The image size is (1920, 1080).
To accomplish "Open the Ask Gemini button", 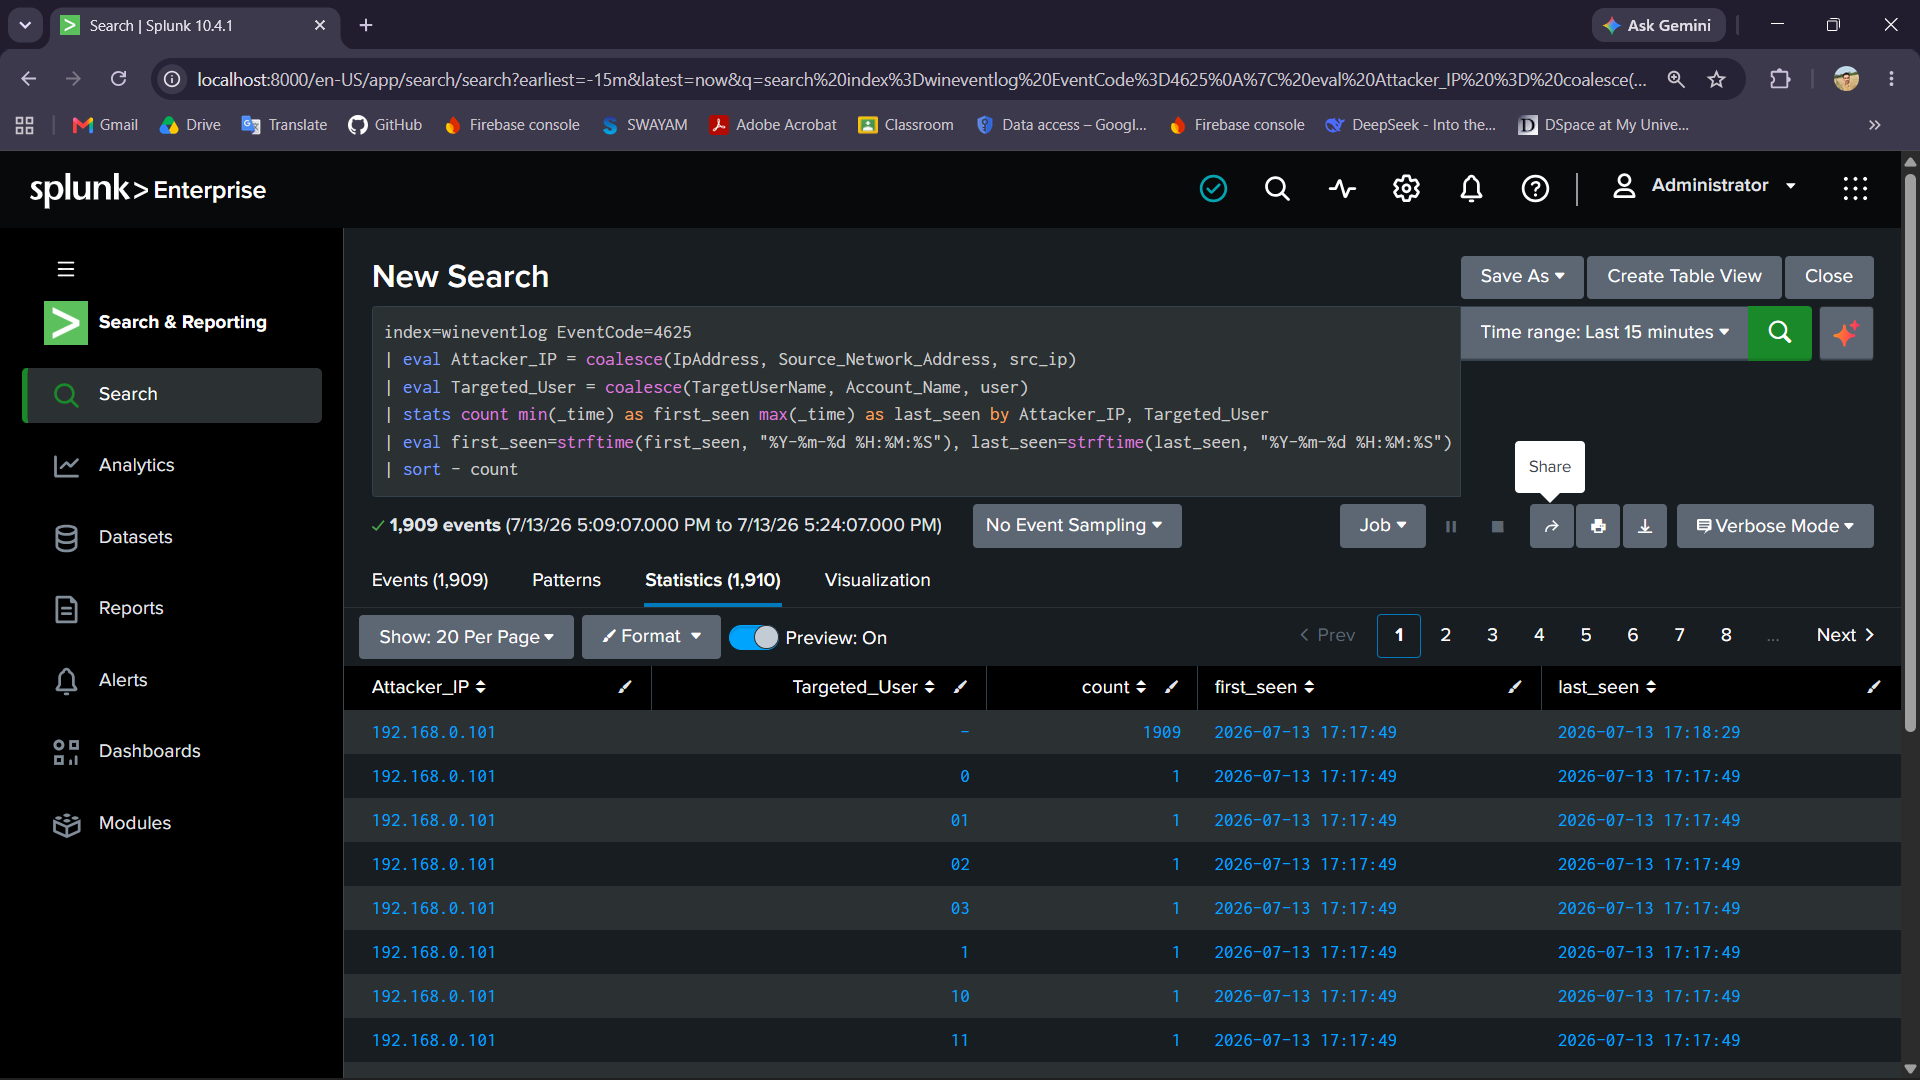I will coord(1658,25).
